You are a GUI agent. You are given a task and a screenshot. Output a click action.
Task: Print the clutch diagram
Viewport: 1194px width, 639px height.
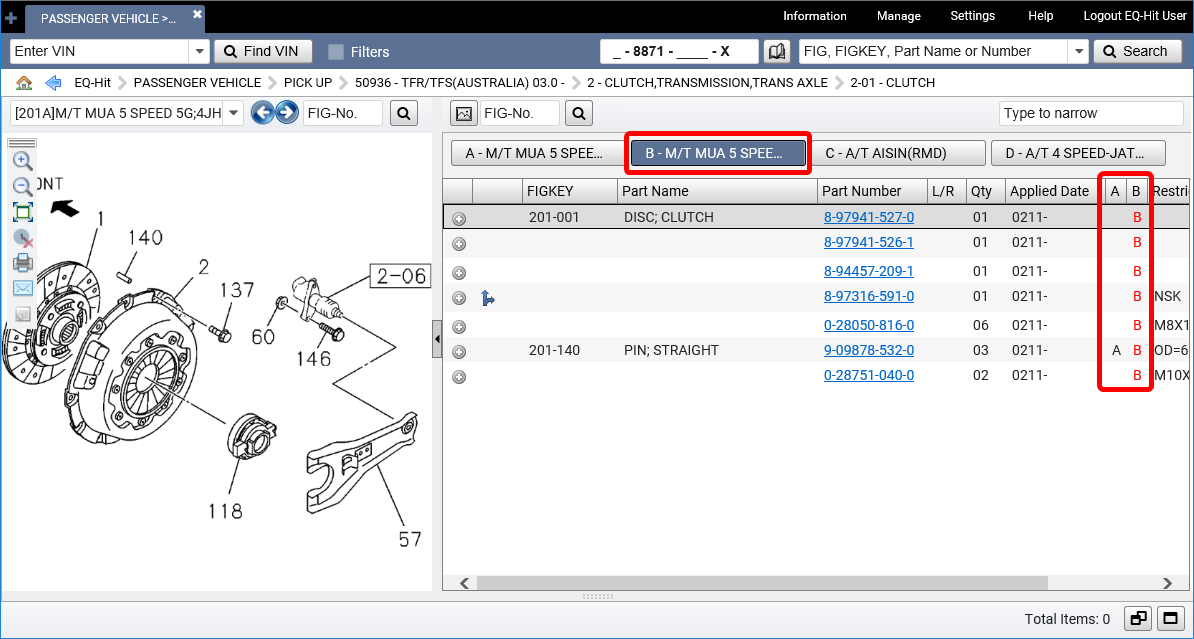pos(23,264)
